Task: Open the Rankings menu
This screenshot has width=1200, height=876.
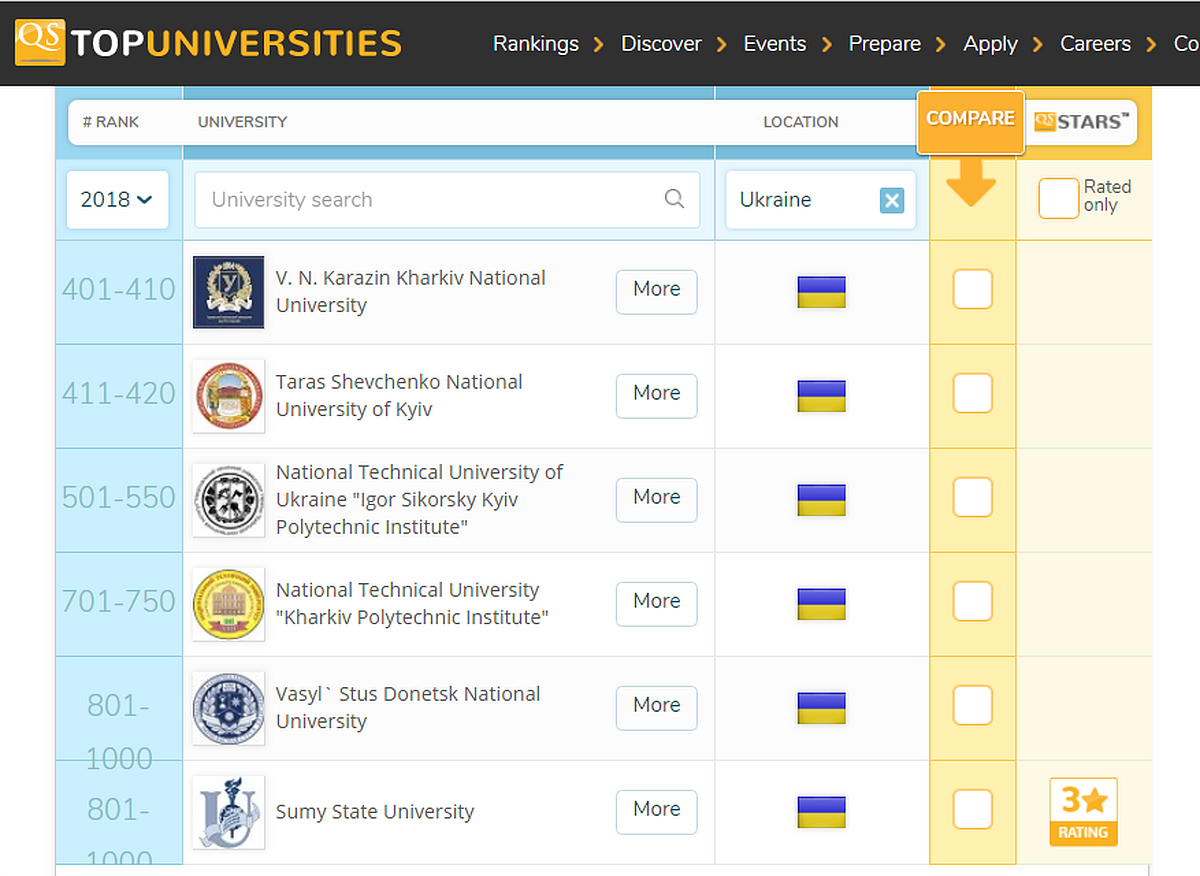Action: coord(536,44)
